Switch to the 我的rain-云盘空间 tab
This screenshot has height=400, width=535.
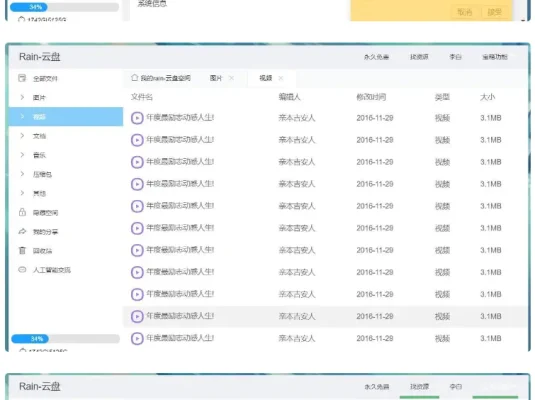tap(165, 78)
